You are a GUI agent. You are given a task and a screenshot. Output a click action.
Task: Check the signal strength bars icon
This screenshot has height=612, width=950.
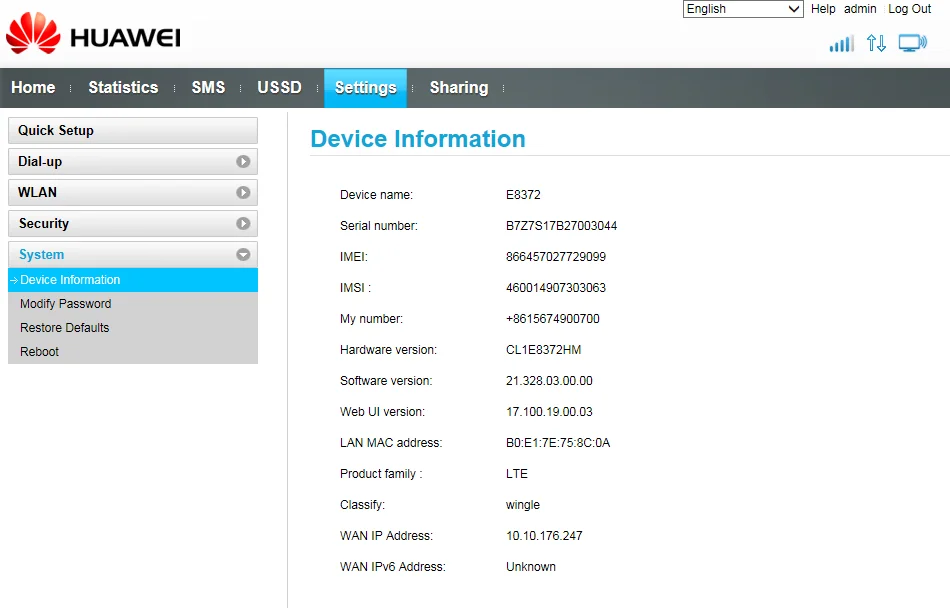click(842, 44)
